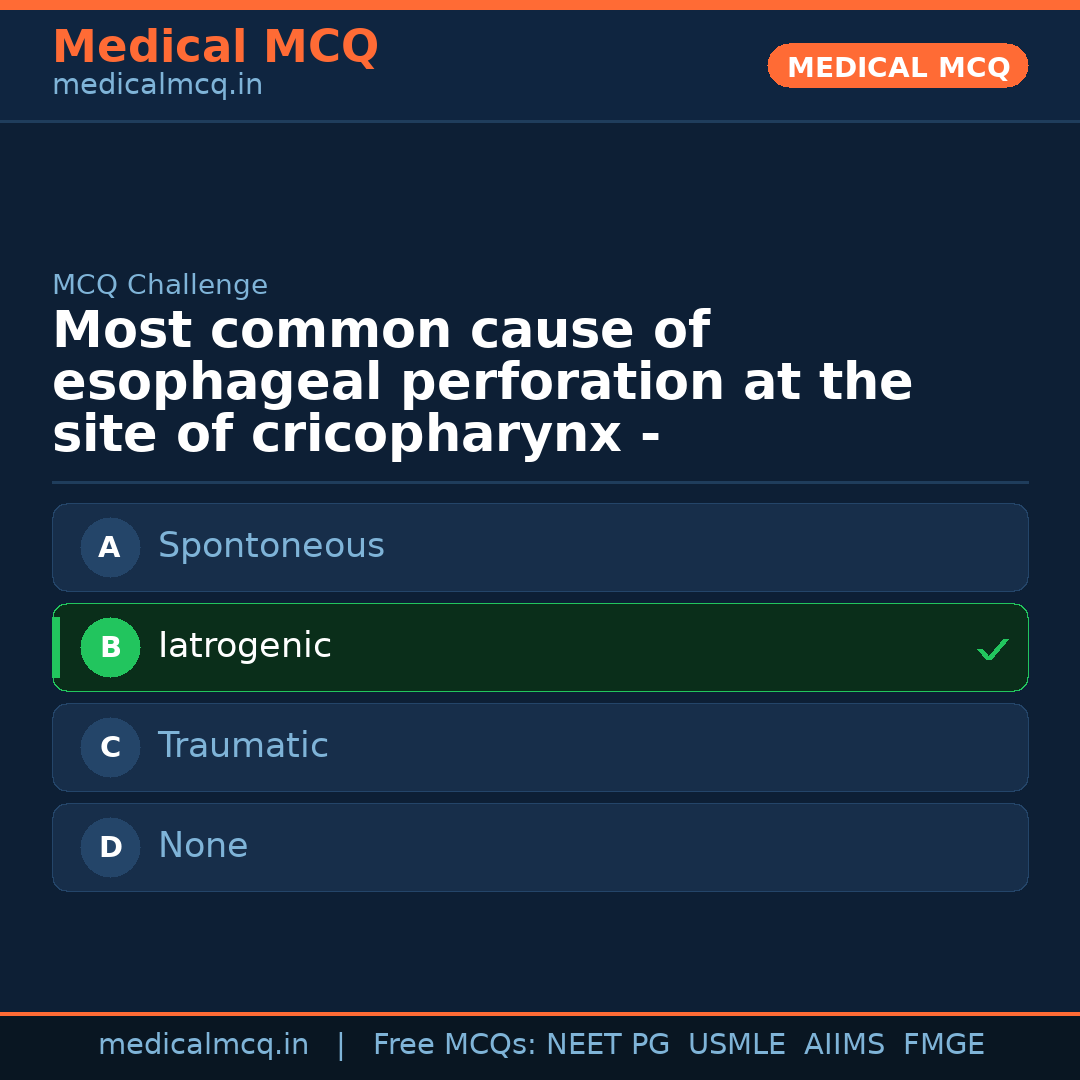1080x1080 pixels.
Task: Click the Medical MCQ logo heading
Action: pos(215,47)
